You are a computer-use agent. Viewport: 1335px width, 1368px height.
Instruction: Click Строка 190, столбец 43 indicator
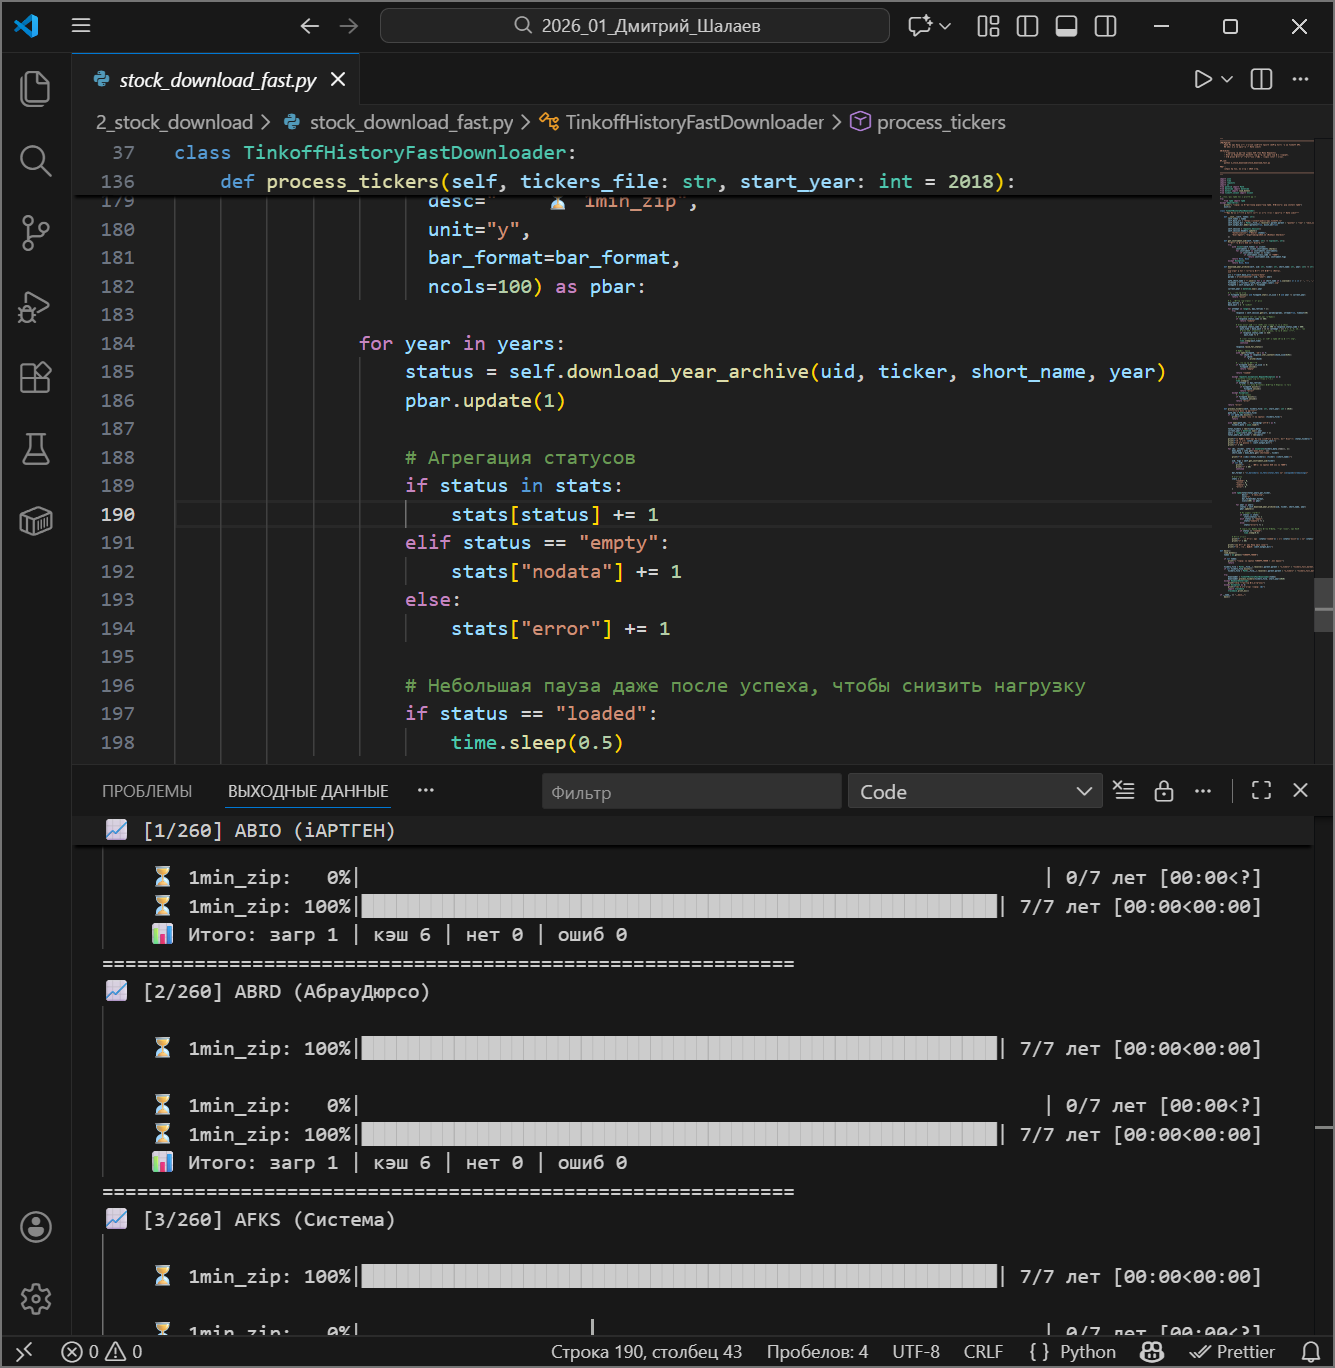[645, 1351]
